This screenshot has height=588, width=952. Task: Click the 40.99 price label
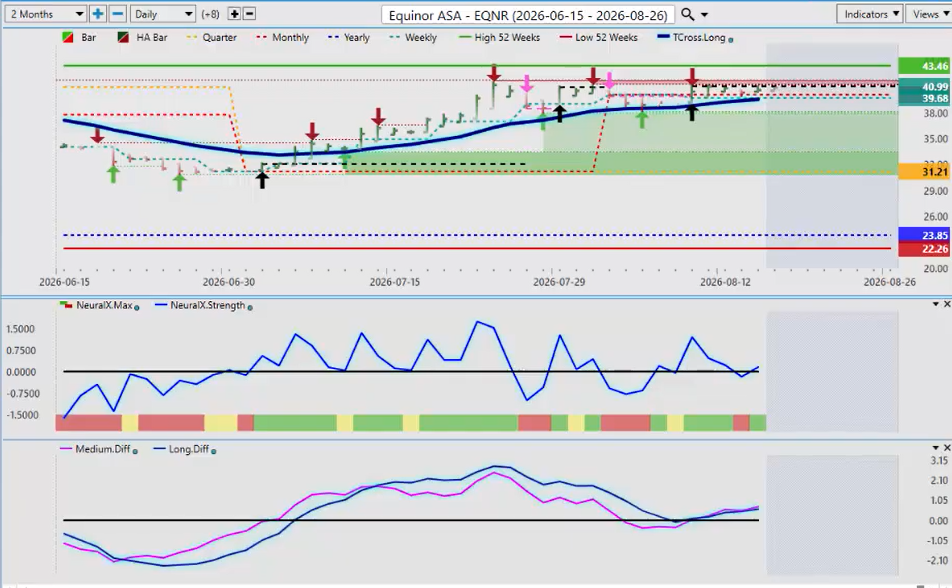coord(923,86)
